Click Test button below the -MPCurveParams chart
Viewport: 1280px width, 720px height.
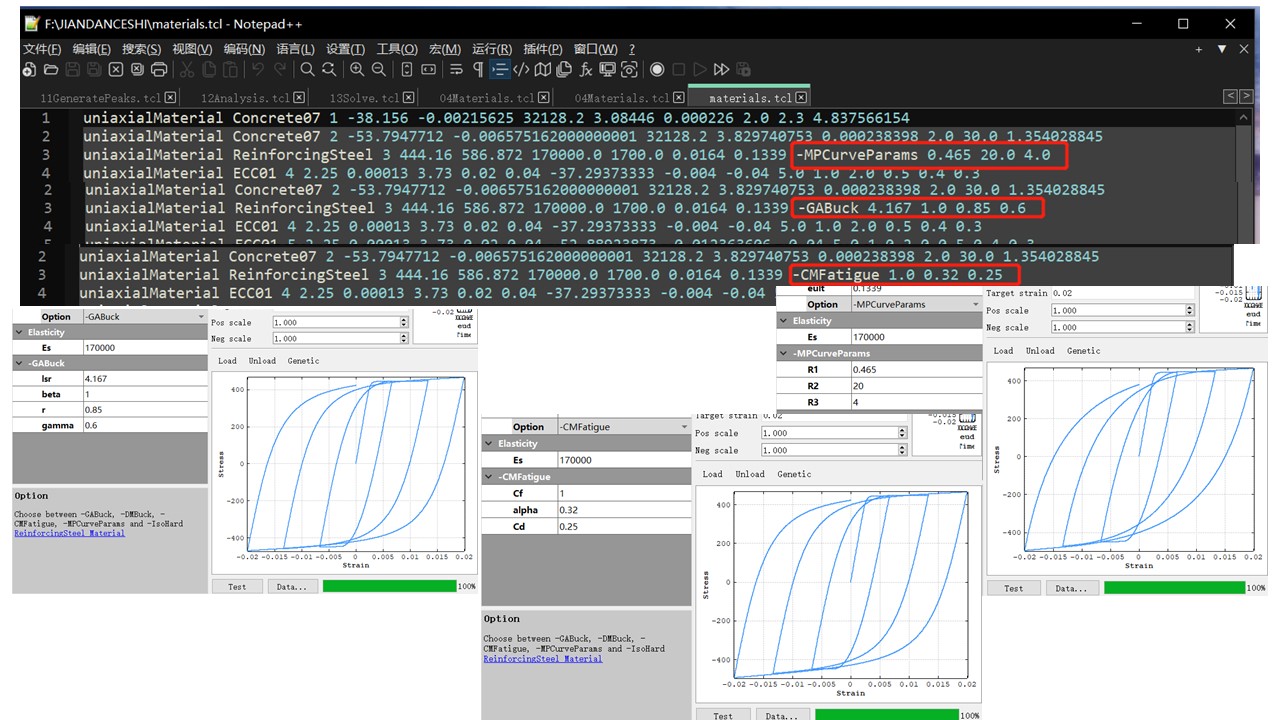1013,588
